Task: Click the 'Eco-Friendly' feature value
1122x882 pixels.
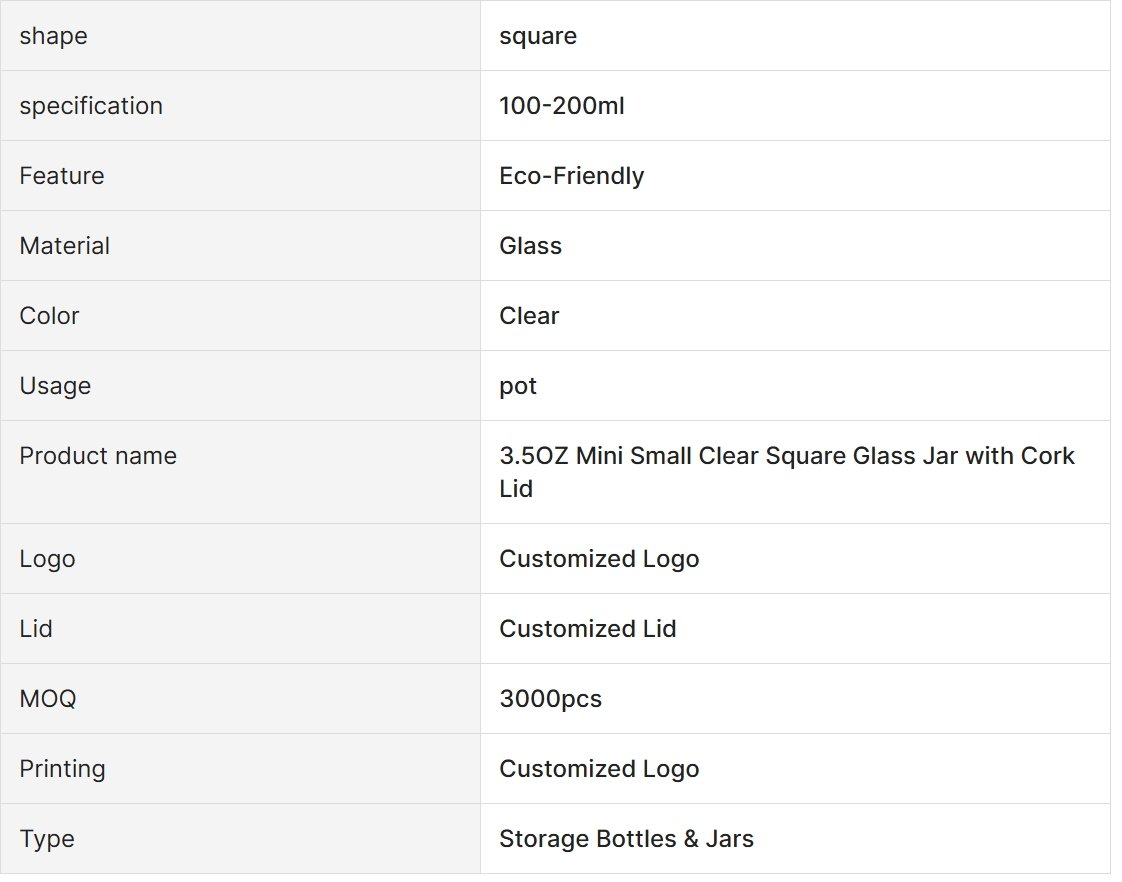Action: [571, 176]
